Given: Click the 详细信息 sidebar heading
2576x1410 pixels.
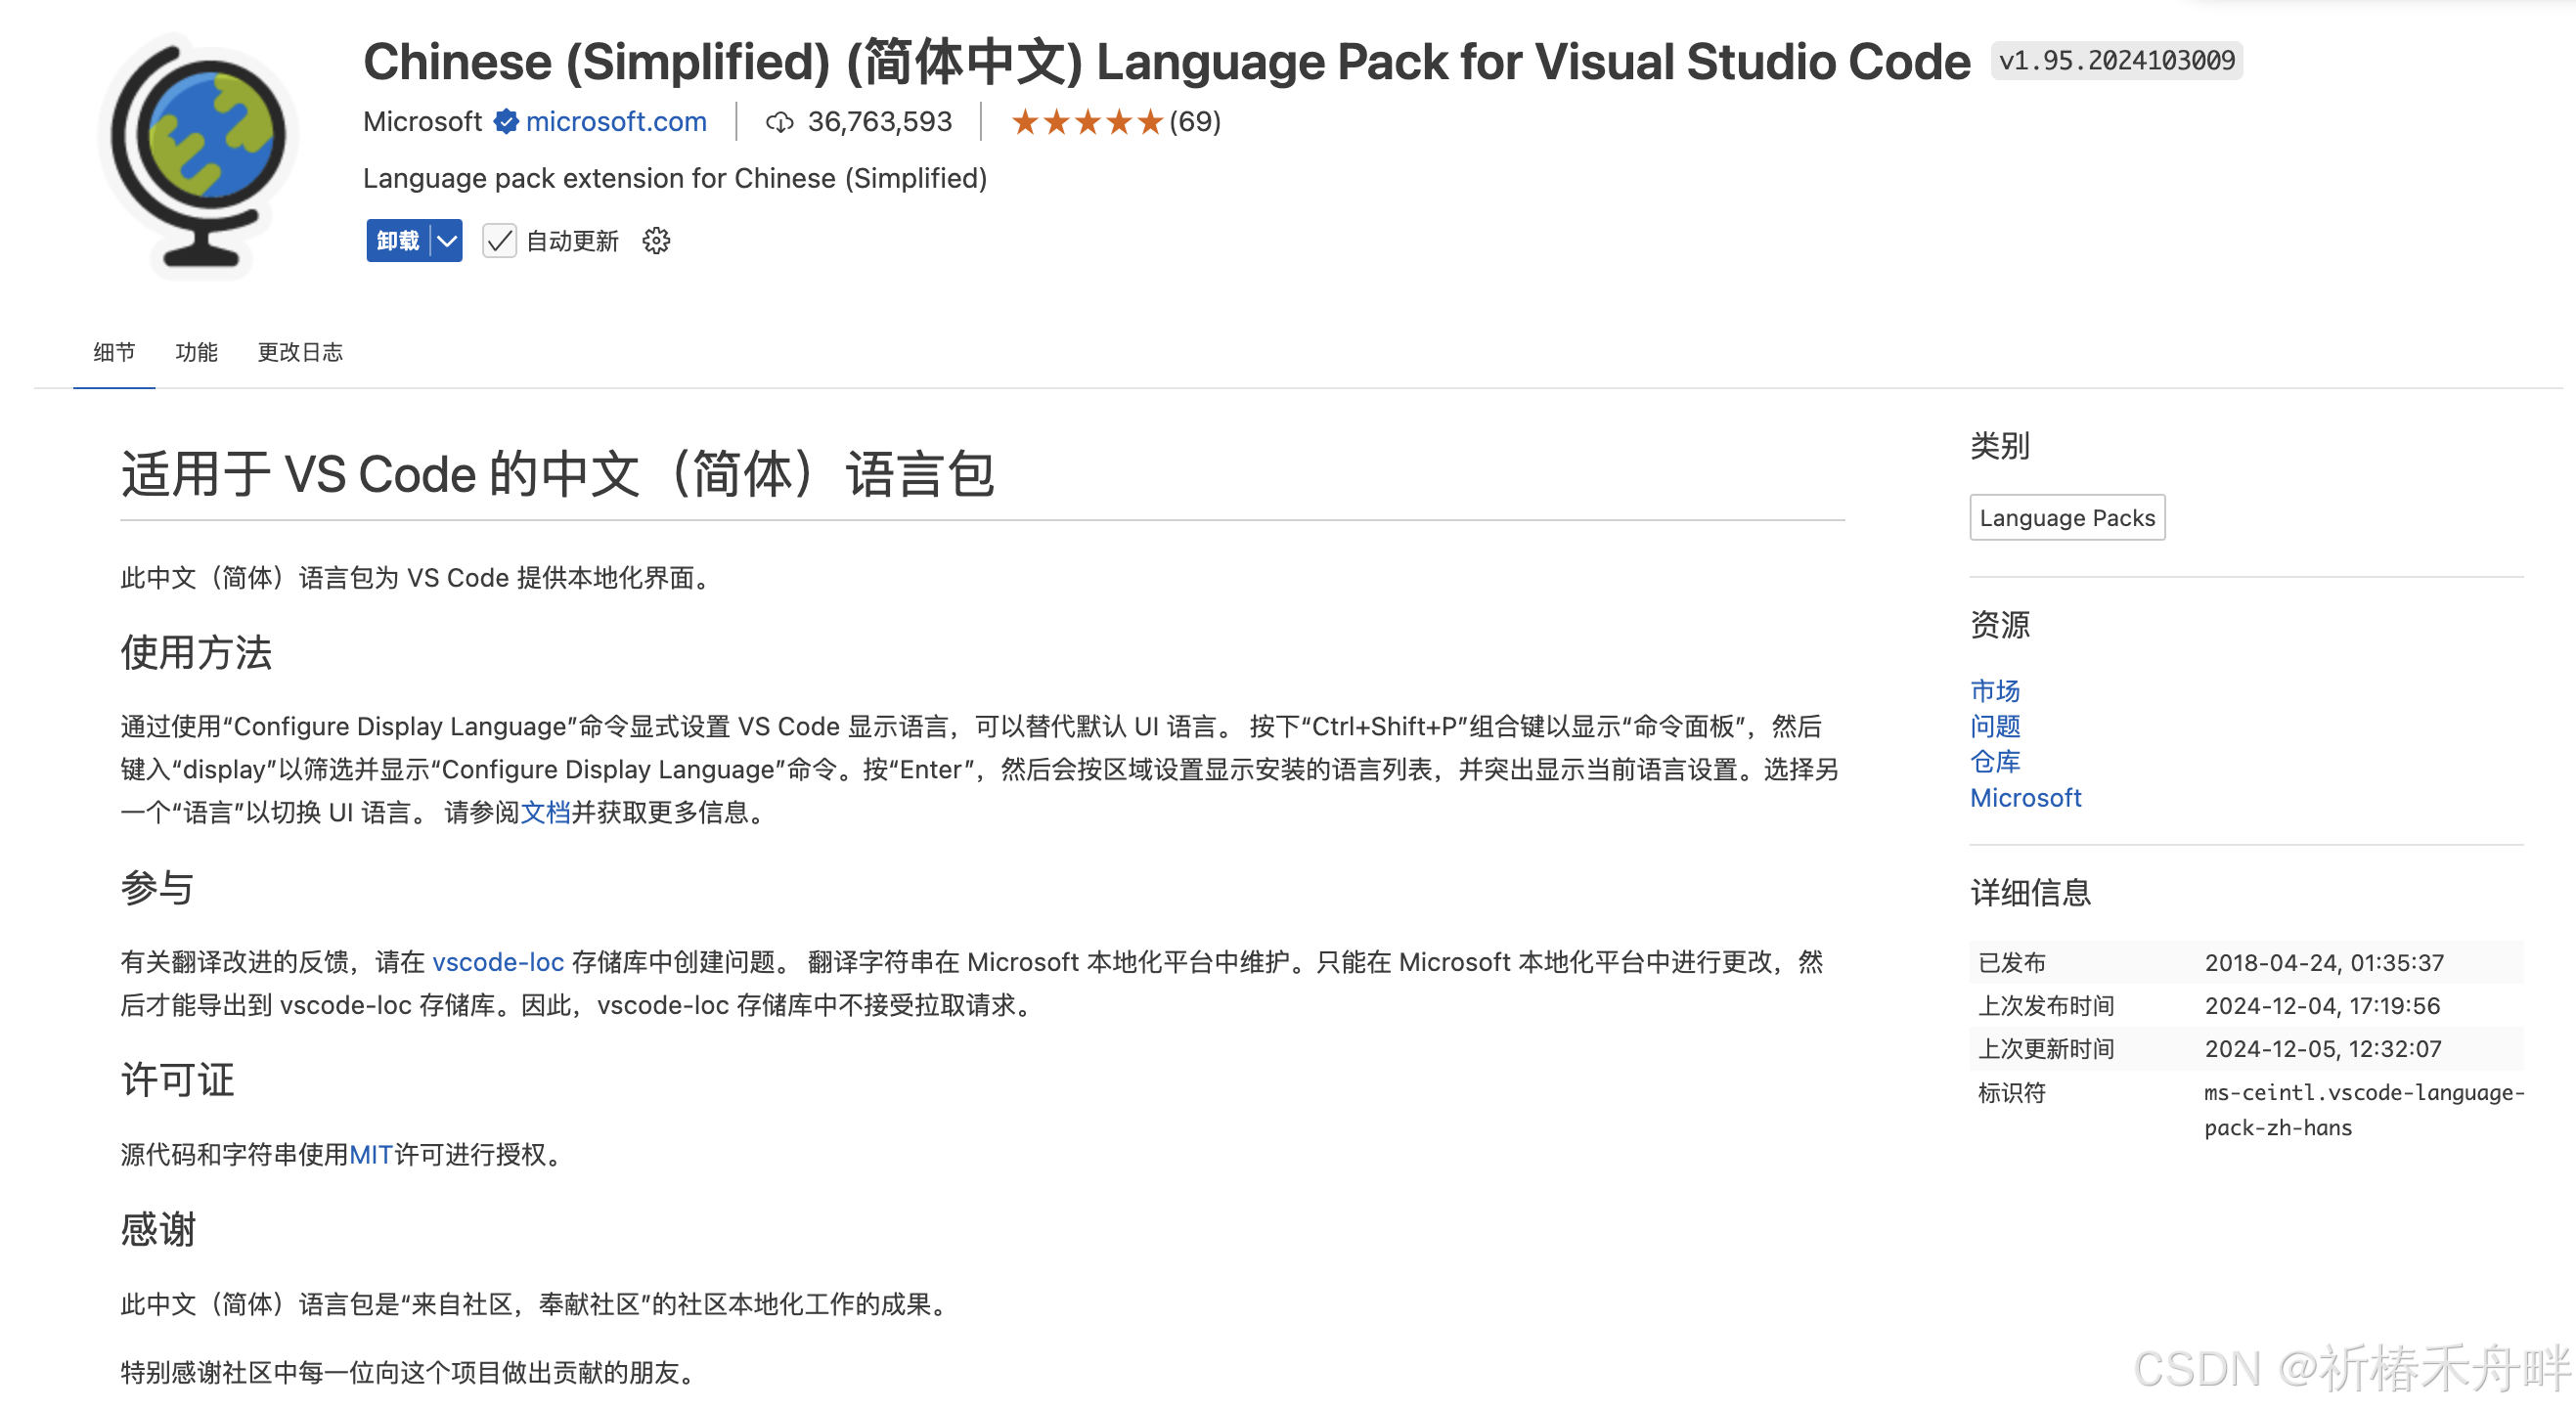Looking at the screenshot, I should click(x=2030, y=892).
